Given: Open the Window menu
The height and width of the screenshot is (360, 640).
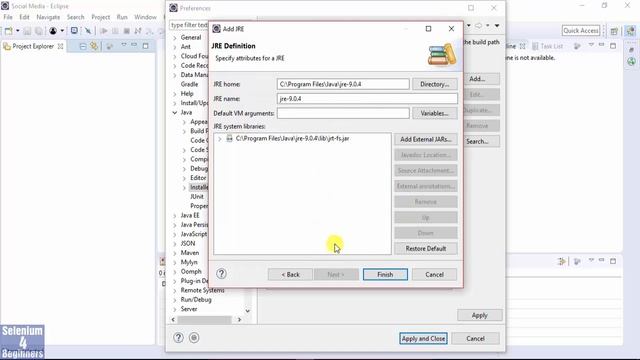Looking at the screenshot, I should tap(145, 17).
